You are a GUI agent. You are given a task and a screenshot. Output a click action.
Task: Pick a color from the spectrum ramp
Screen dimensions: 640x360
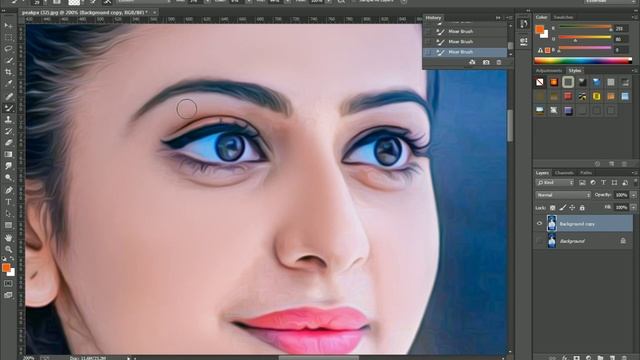pos(583,61)
